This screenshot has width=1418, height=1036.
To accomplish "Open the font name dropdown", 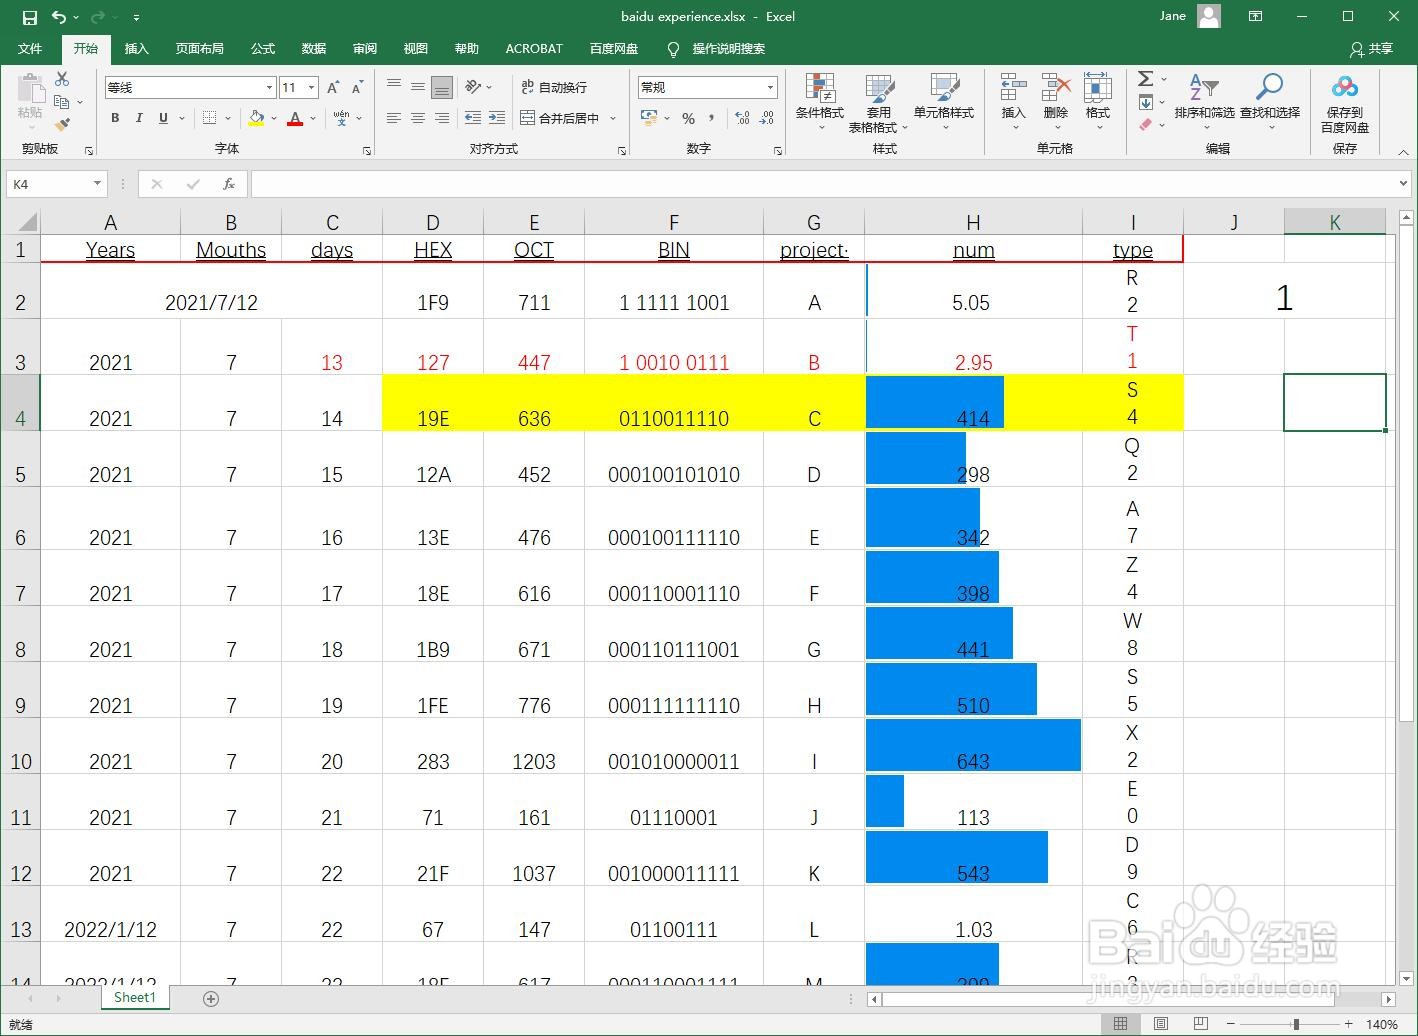I will pyautogui.click(x=269, y=88).
